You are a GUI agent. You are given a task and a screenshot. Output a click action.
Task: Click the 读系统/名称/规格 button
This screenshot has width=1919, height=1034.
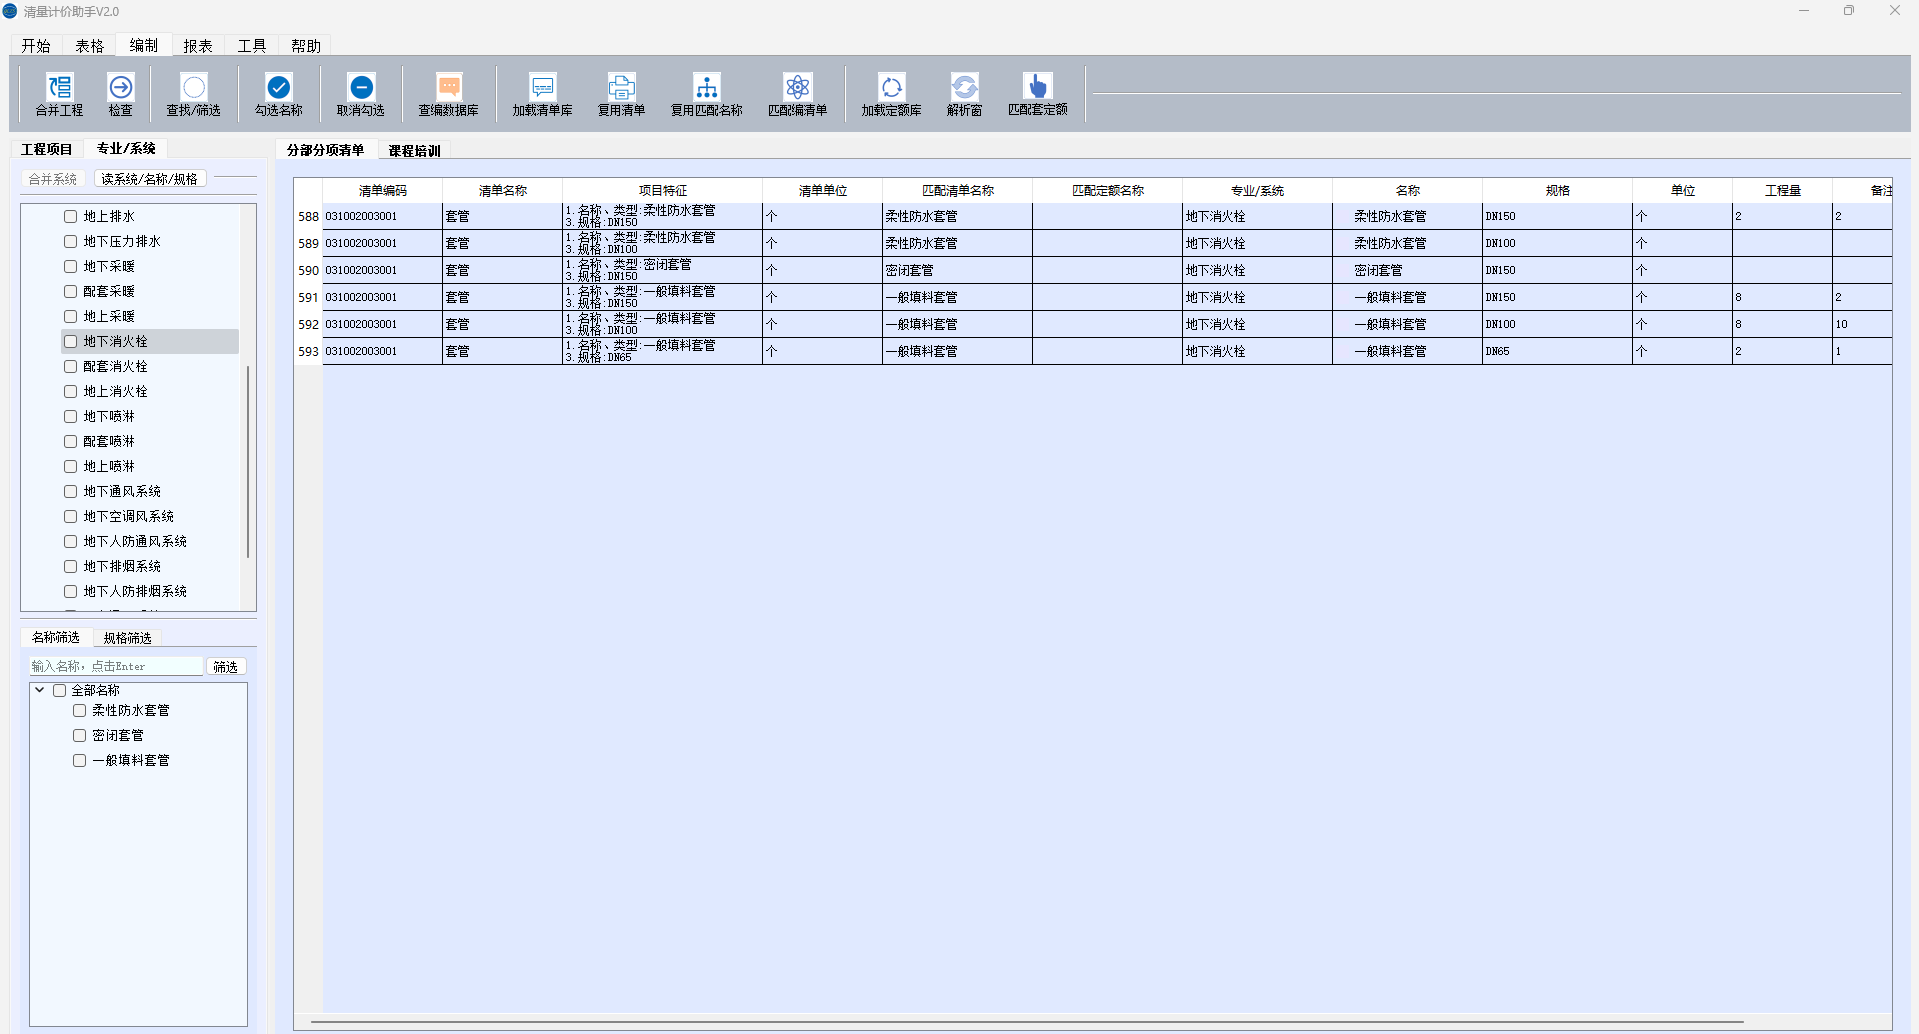tap(150, 179)
